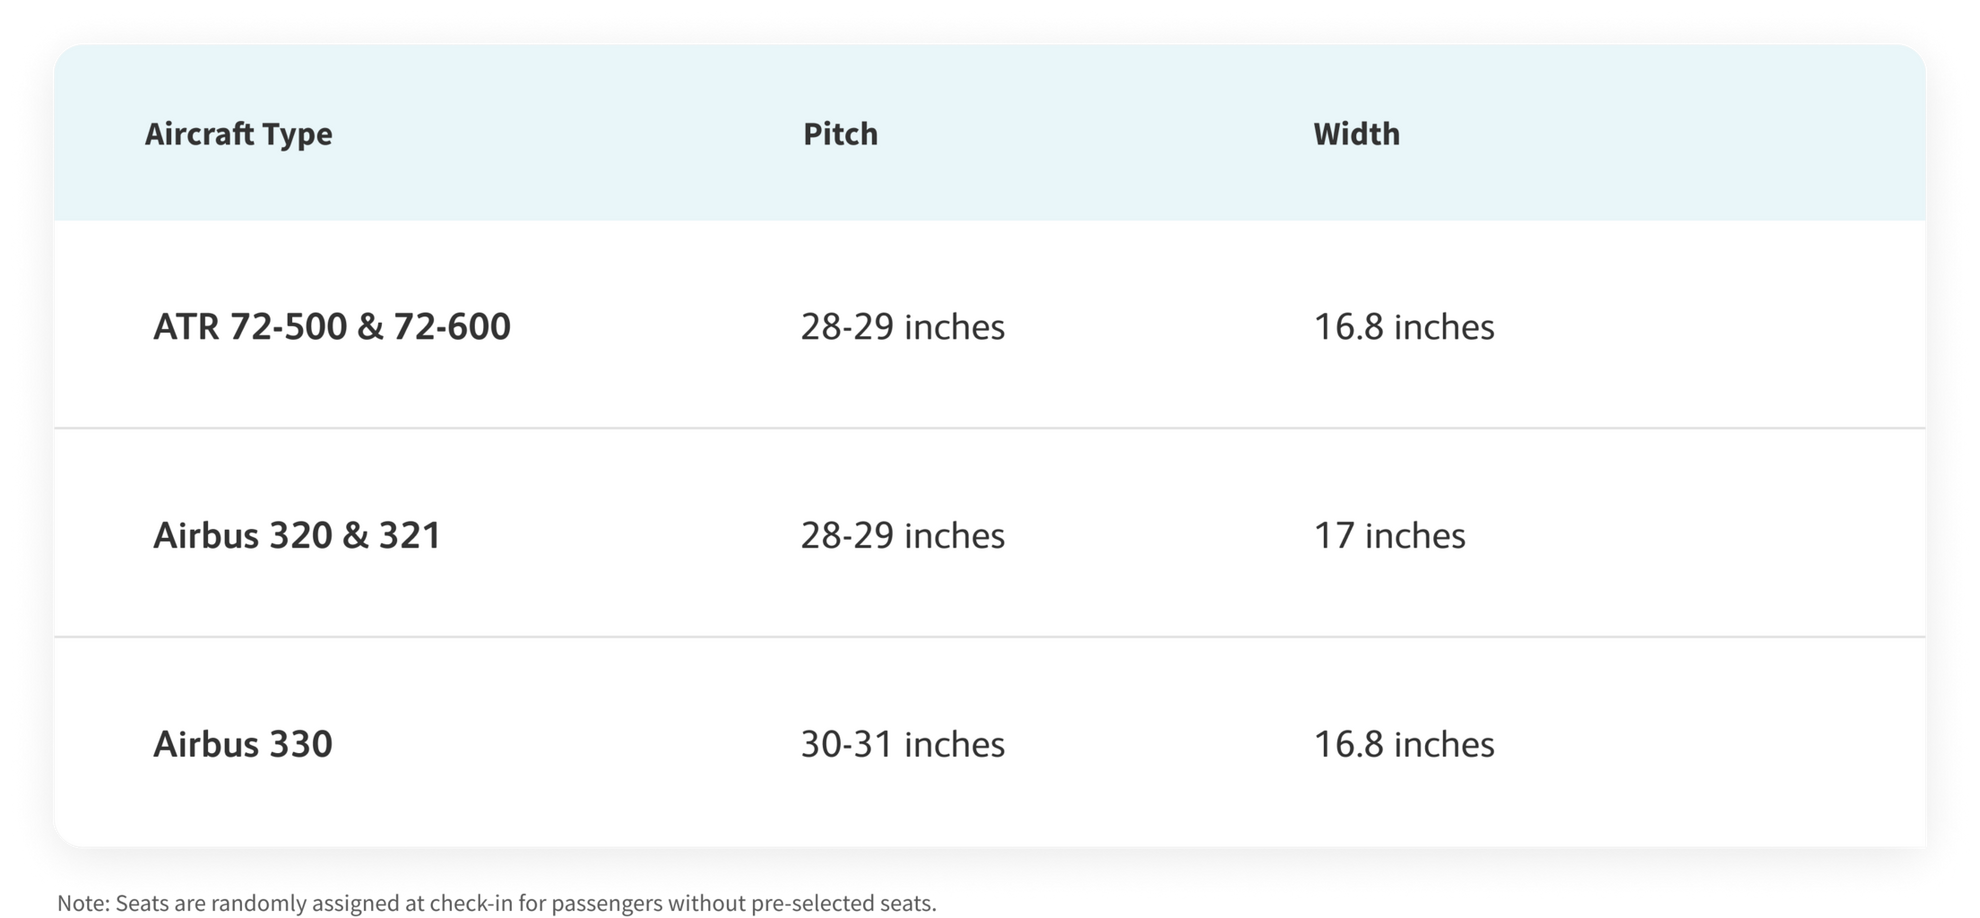Click the Width column header
The width and height of the screenshot is (1980, 918).
tap(1356, 134)
